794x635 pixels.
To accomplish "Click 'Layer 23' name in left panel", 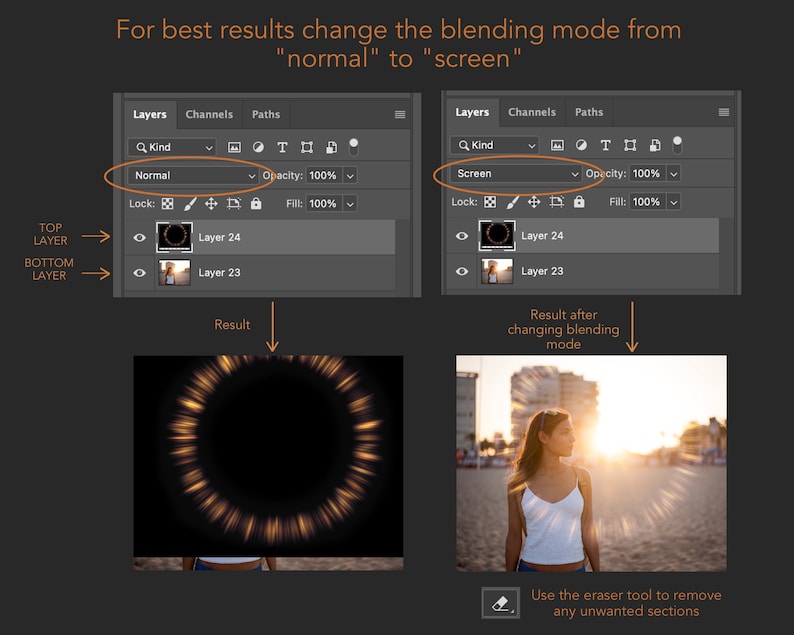I will pyautogui.click(x=219, y=272).
